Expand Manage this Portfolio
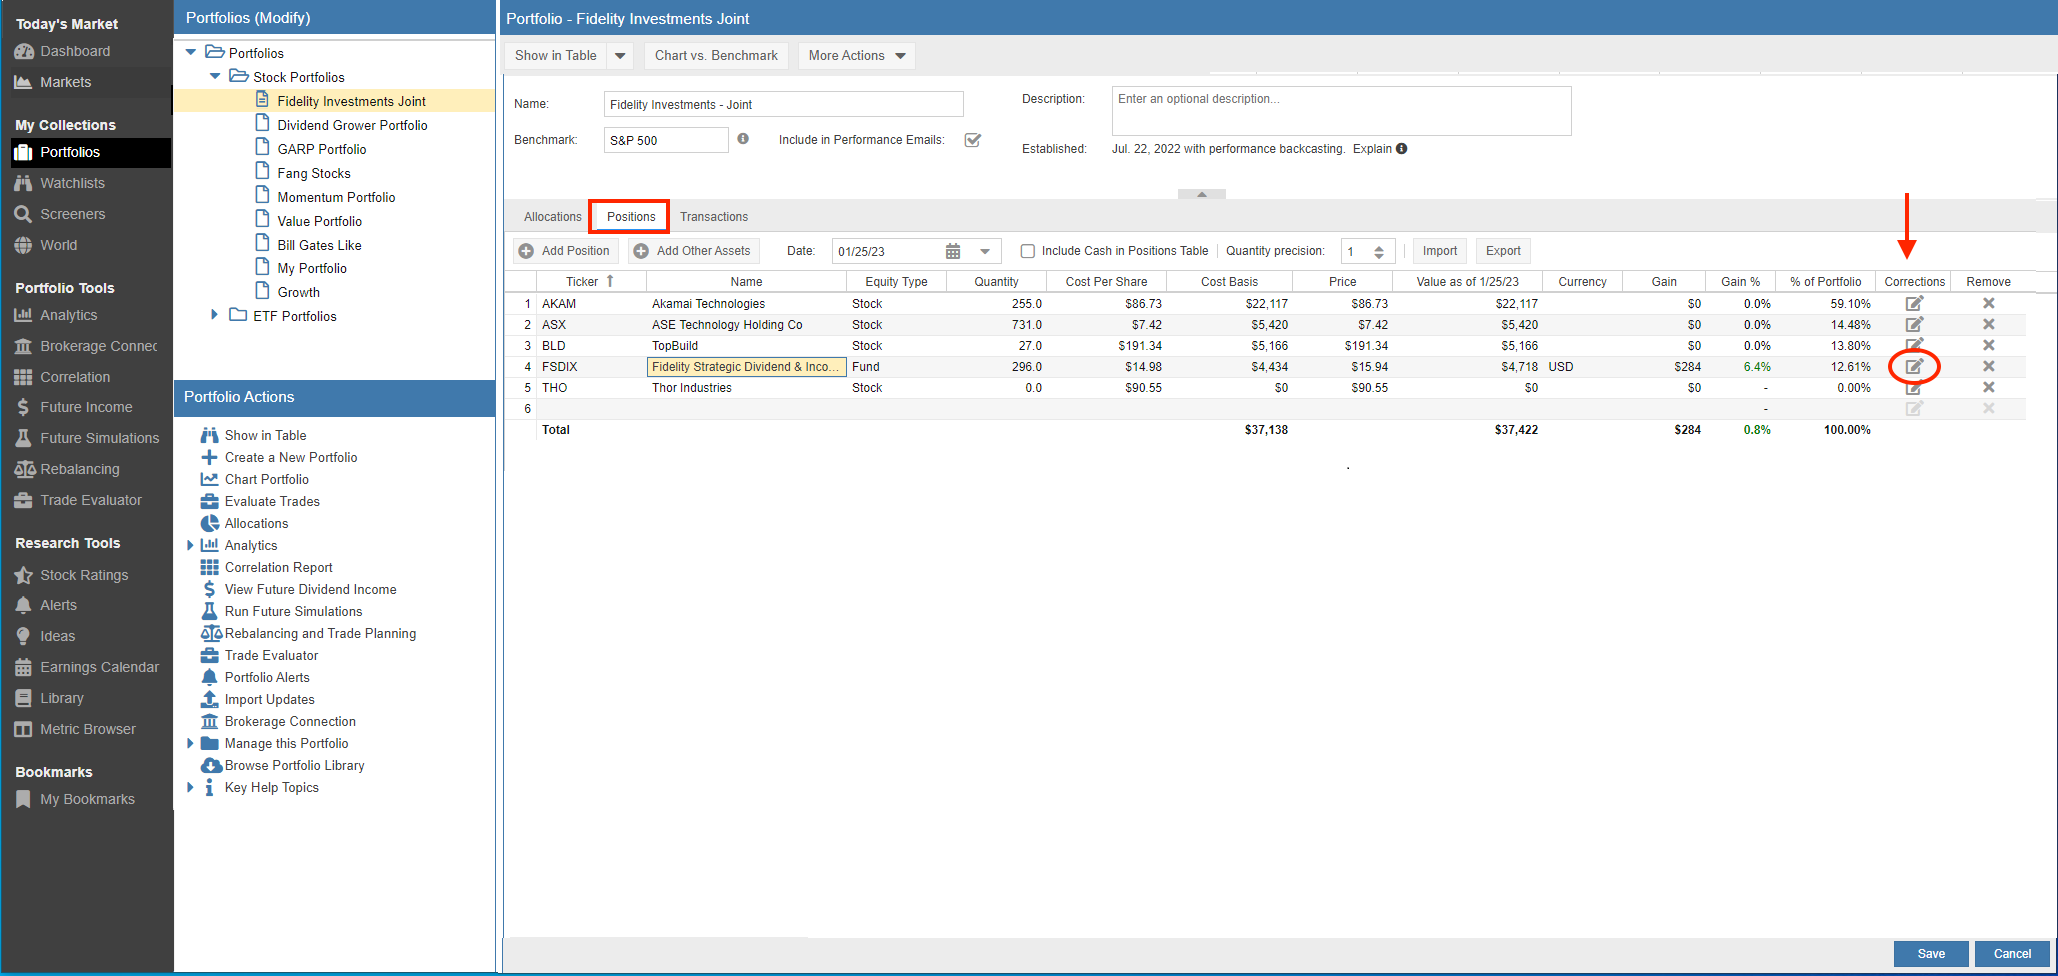The image size is (2058, 976). [190, 743]
